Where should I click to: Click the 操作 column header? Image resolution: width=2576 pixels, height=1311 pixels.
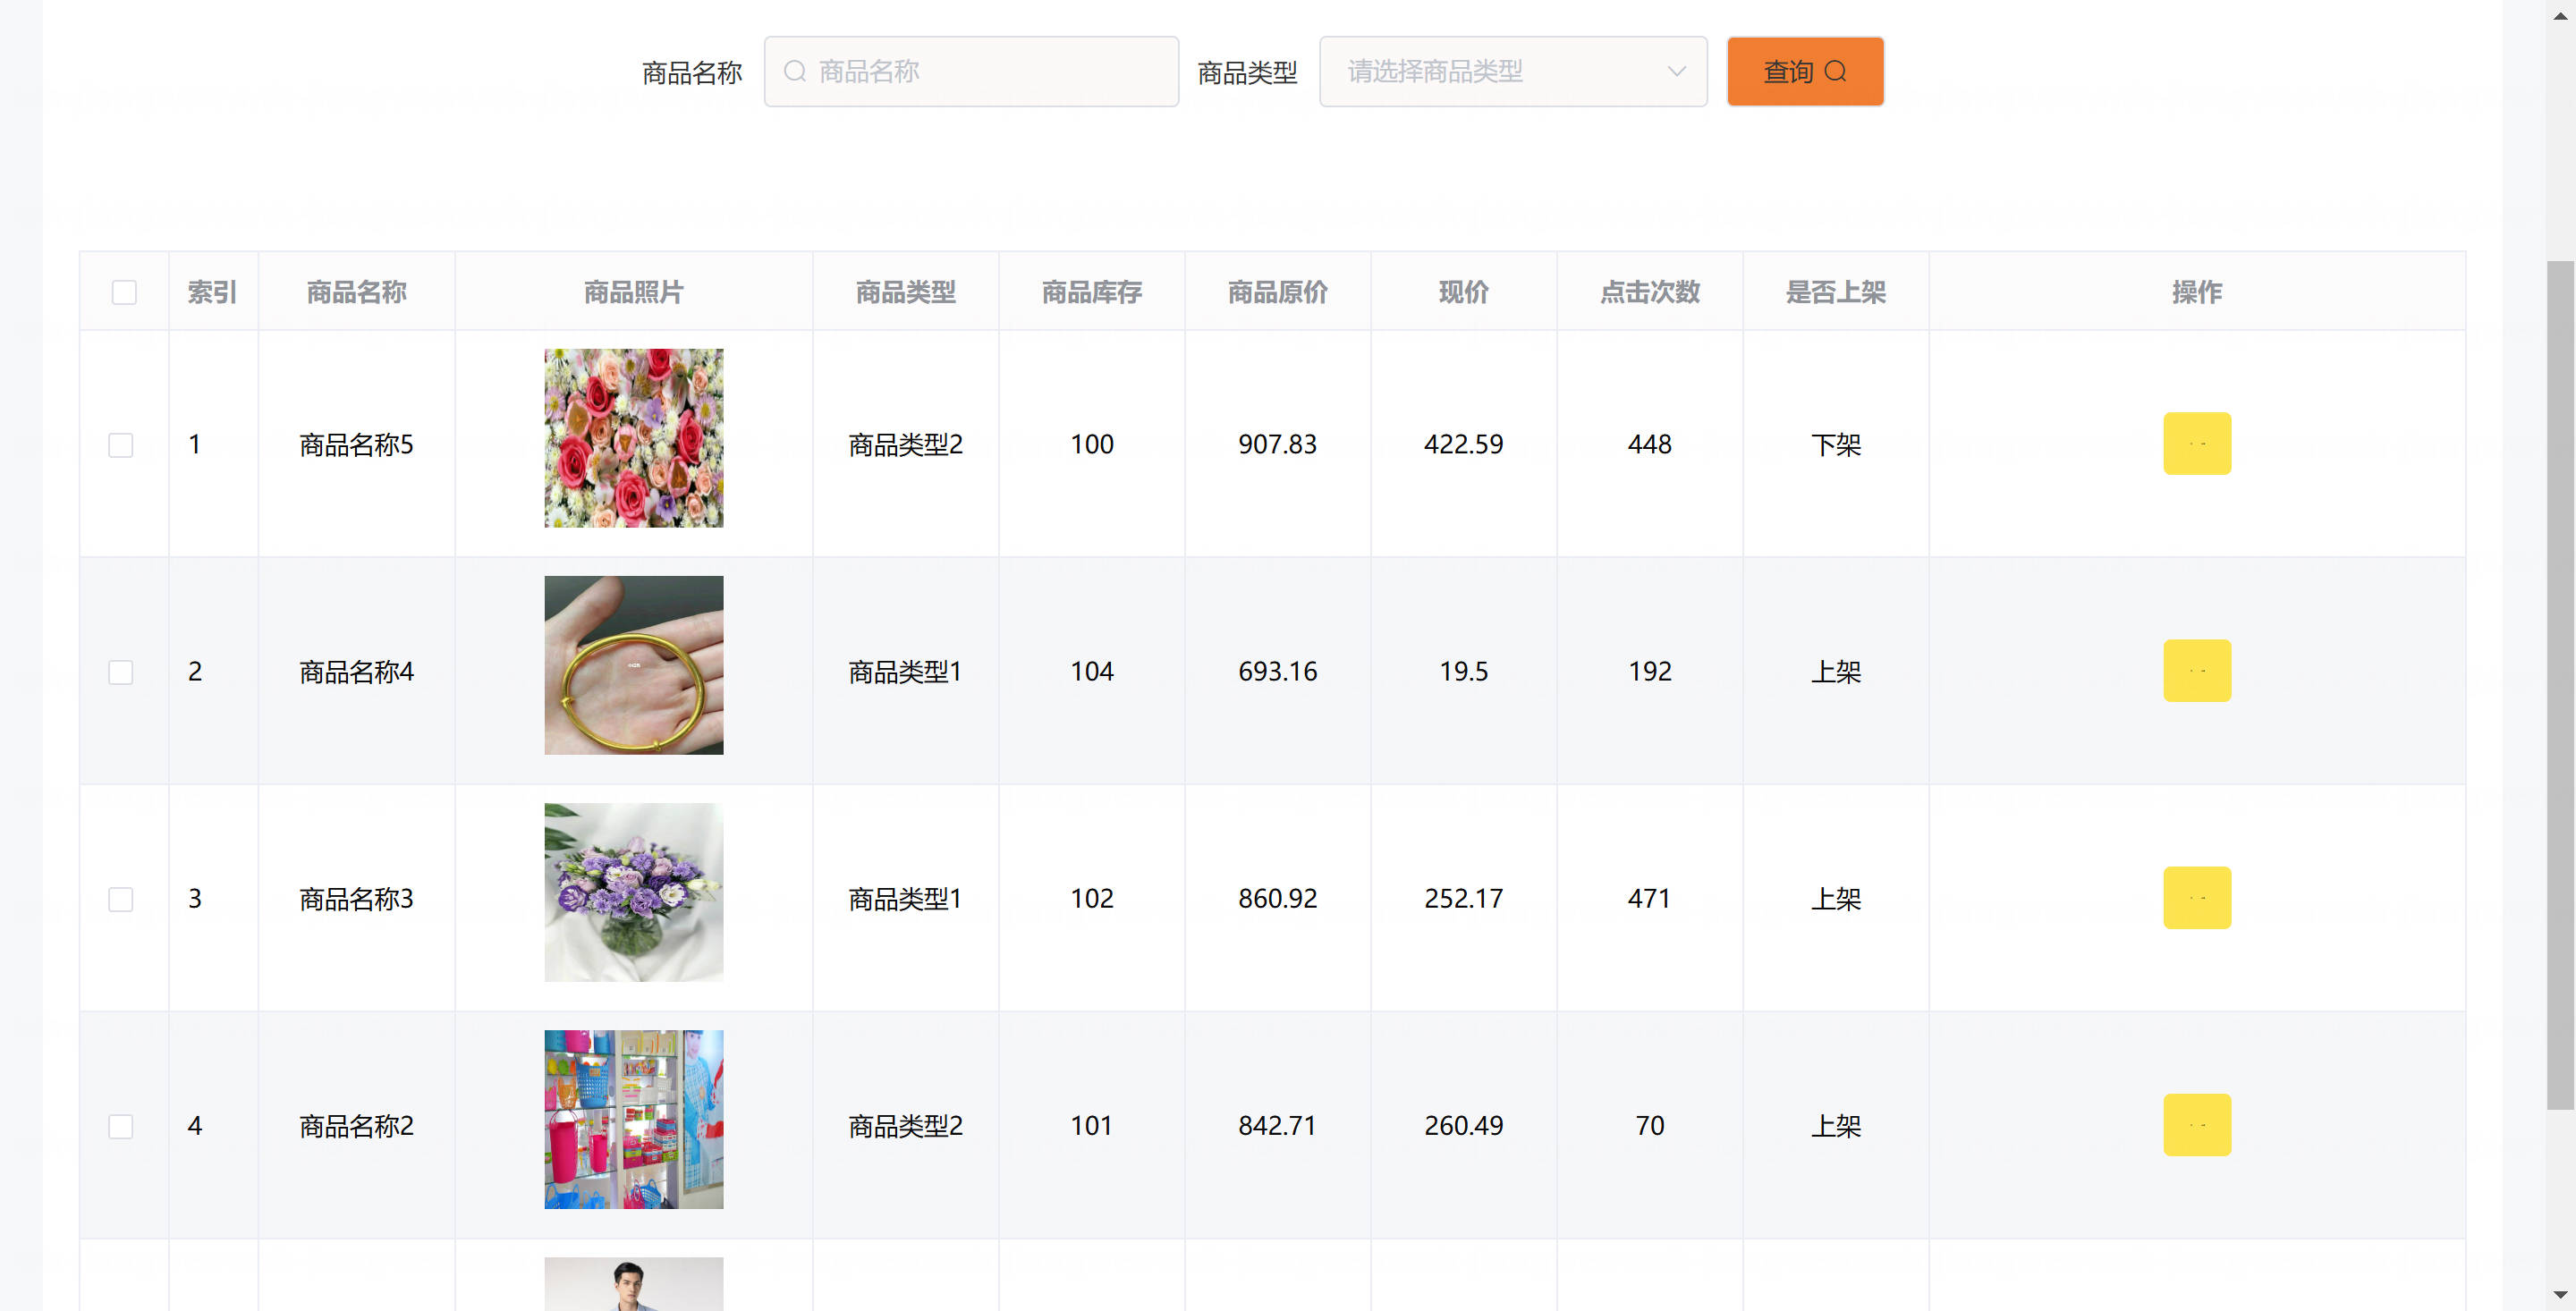(x=2197, y=292)
